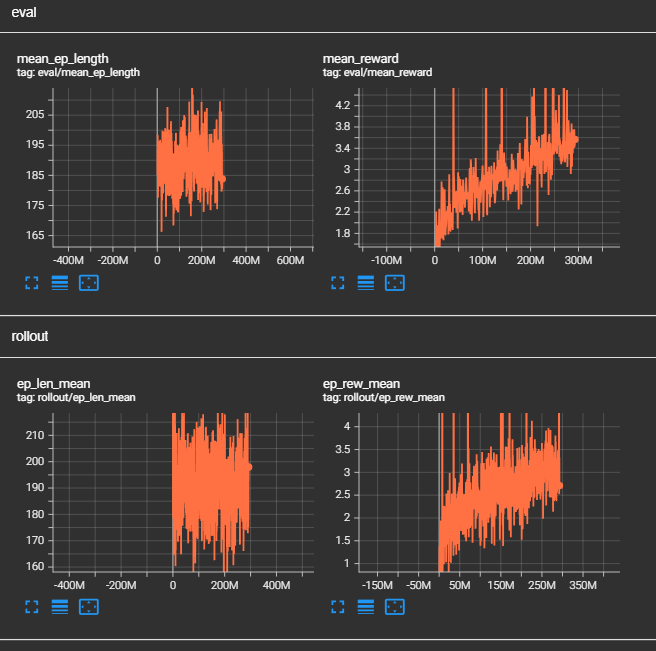This screenshot has height=651, width=656.
Task: Click the eval/mean_ep_length tag label
Action: (x=78, y=73)
